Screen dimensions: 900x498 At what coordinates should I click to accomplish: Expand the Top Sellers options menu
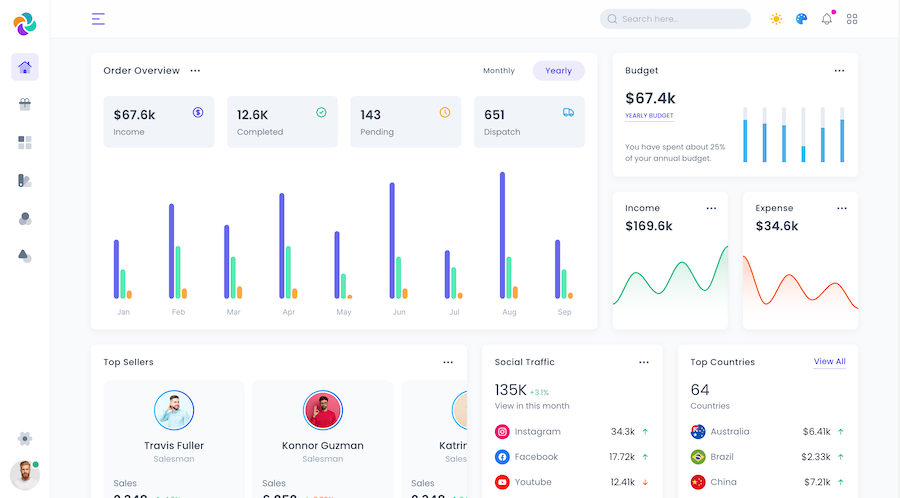pos(448,362)
